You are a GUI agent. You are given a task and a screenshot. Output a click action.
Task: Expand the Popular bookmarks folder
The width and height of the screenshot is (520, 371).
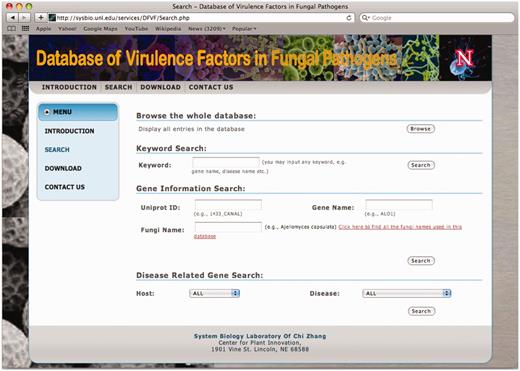tap(244, 29)
